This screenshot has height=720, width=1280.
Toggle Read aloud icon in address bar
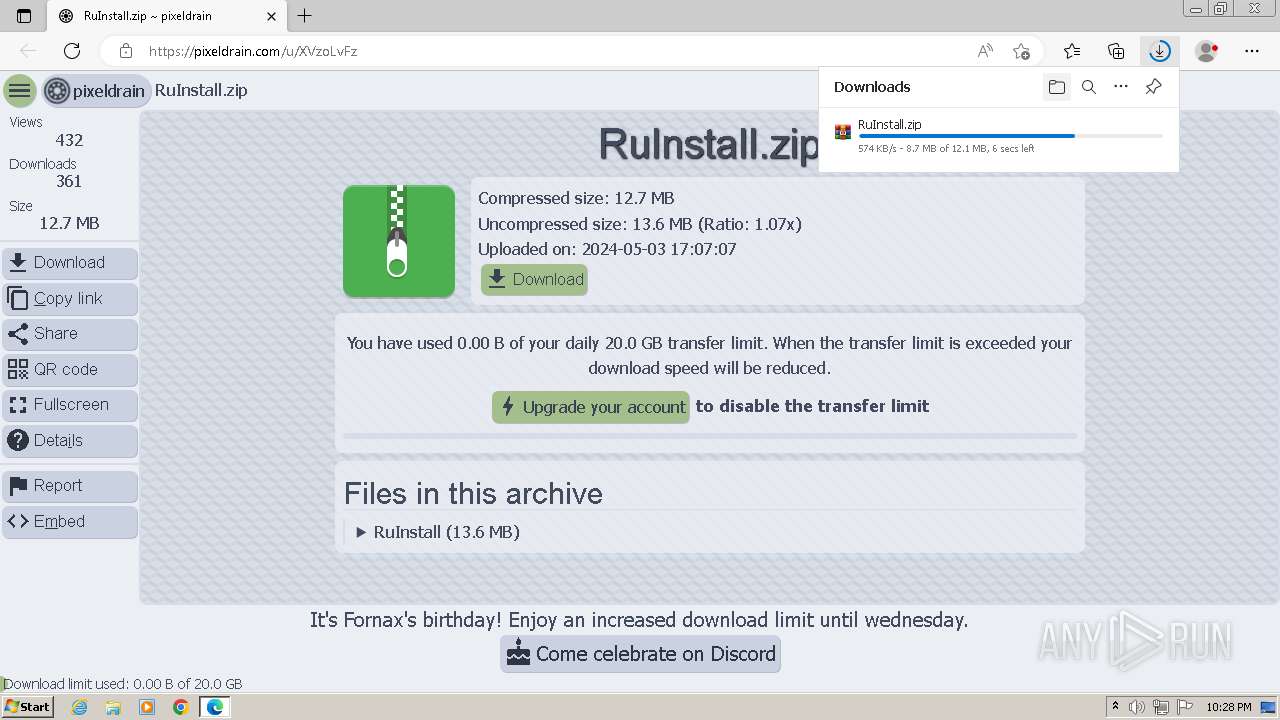pos(985,51)
